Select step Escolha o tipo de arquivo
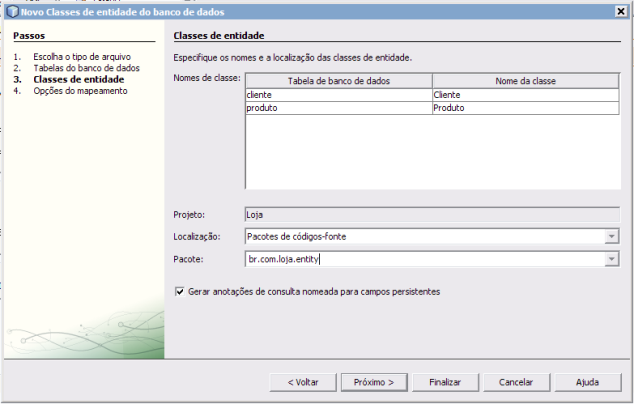The image size is (634, 404). (81, 57)
